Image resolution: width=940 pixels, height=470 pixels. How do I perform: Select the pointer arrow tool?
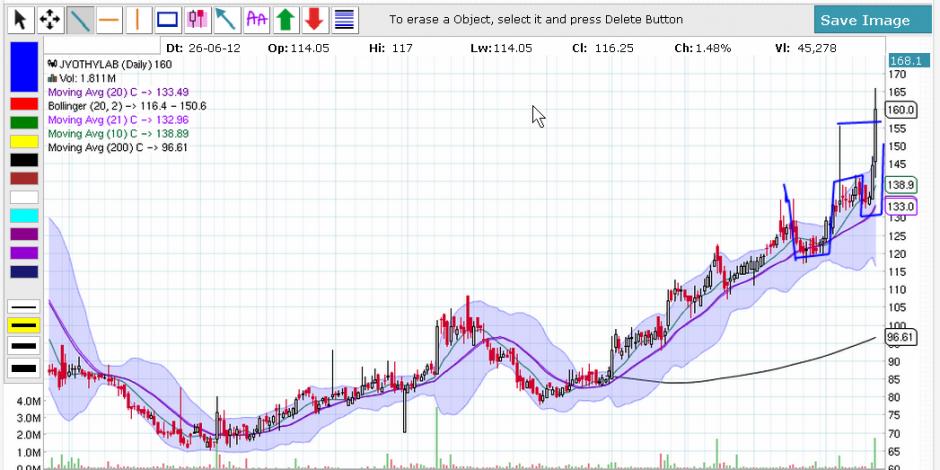20,20
